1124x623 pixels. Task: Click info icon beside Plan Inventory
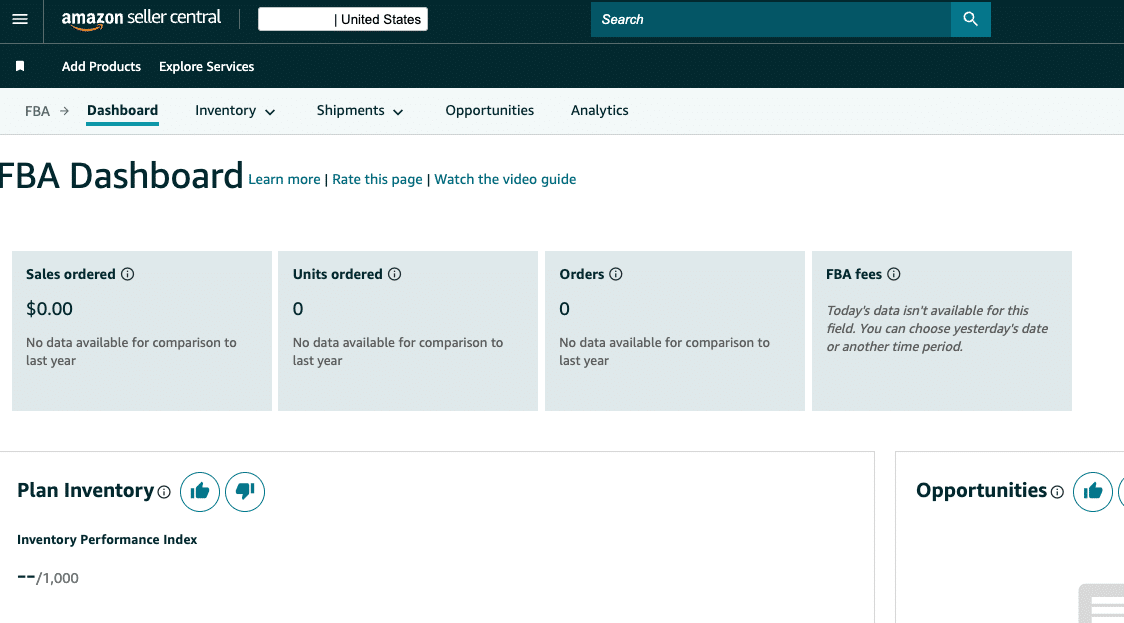click(x=164, y=492)
